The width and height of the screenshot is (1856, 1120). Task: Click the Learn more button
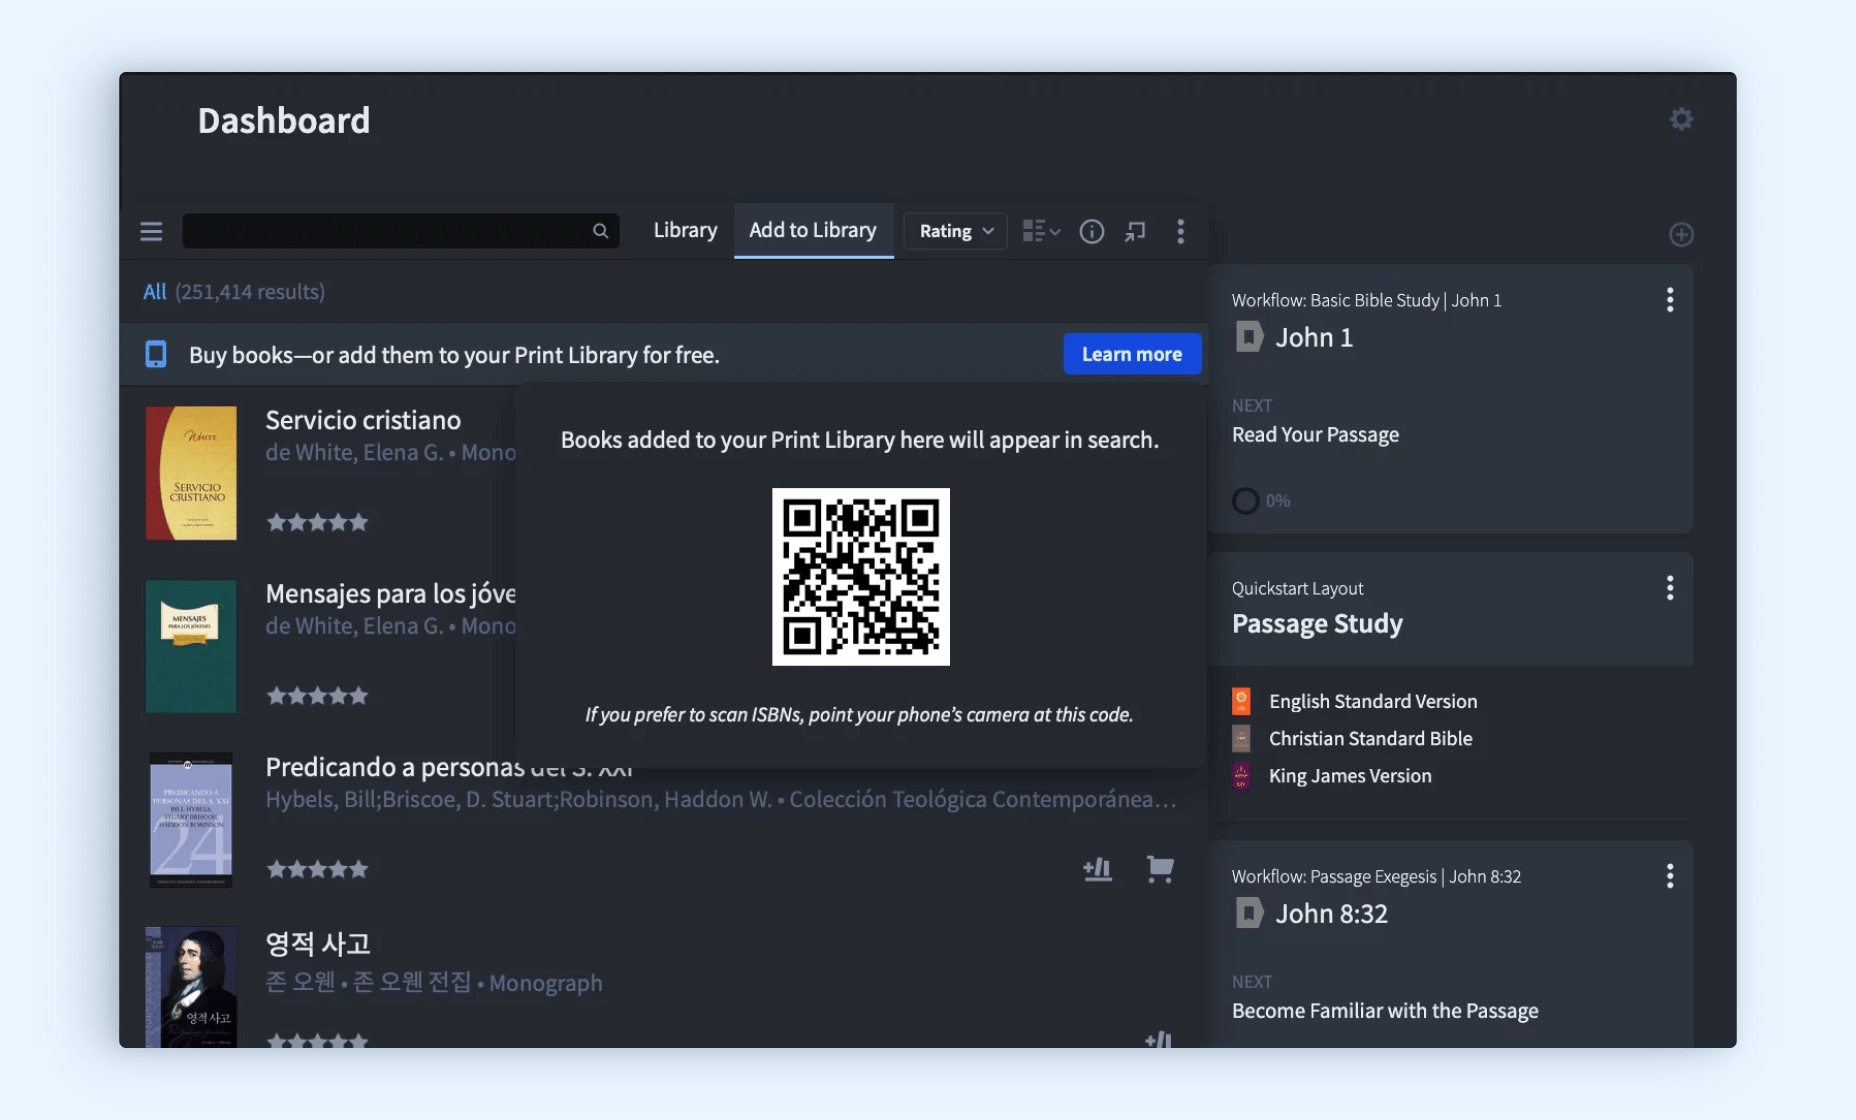(1131, 354)
